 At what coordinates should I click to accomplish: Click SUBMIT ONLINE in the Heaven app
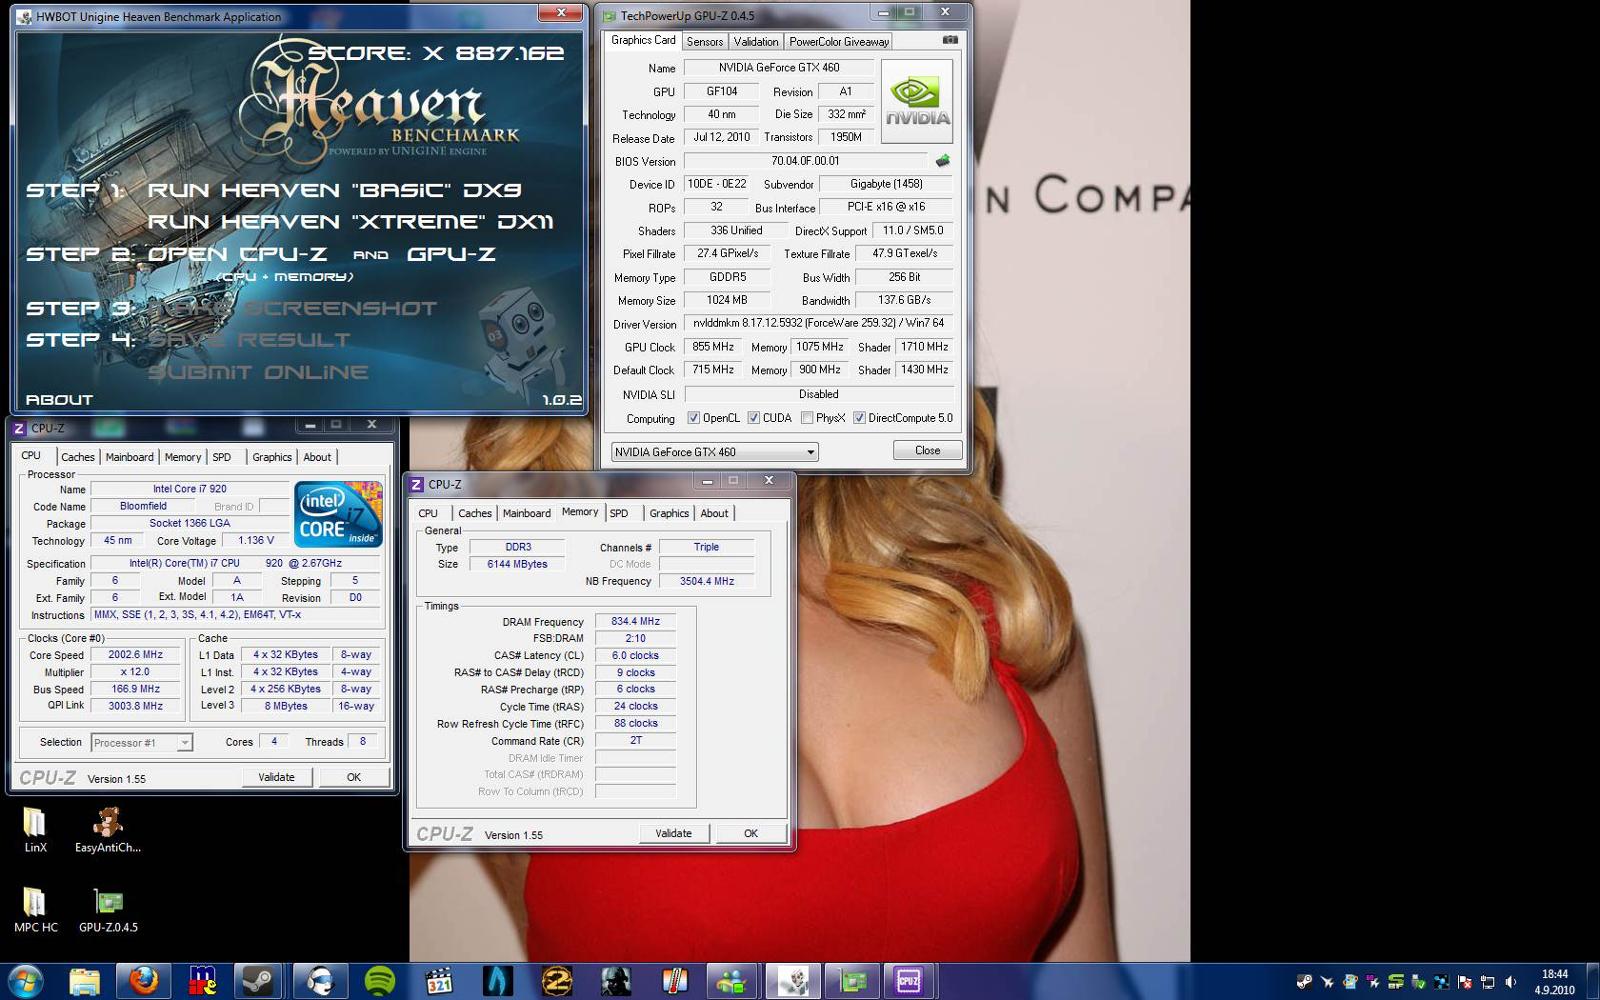[x=258, y=372]
